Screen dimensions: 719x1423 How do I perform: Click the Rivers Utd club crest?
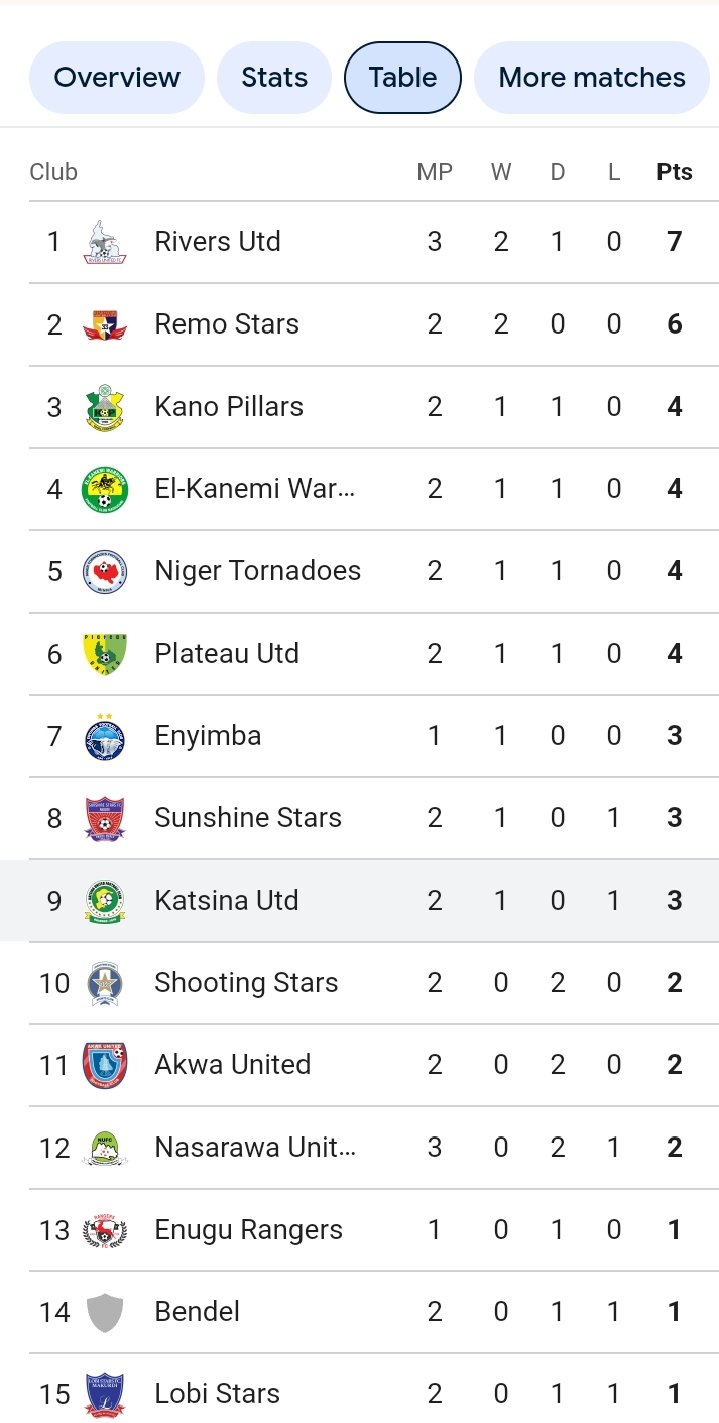(105, 242)
